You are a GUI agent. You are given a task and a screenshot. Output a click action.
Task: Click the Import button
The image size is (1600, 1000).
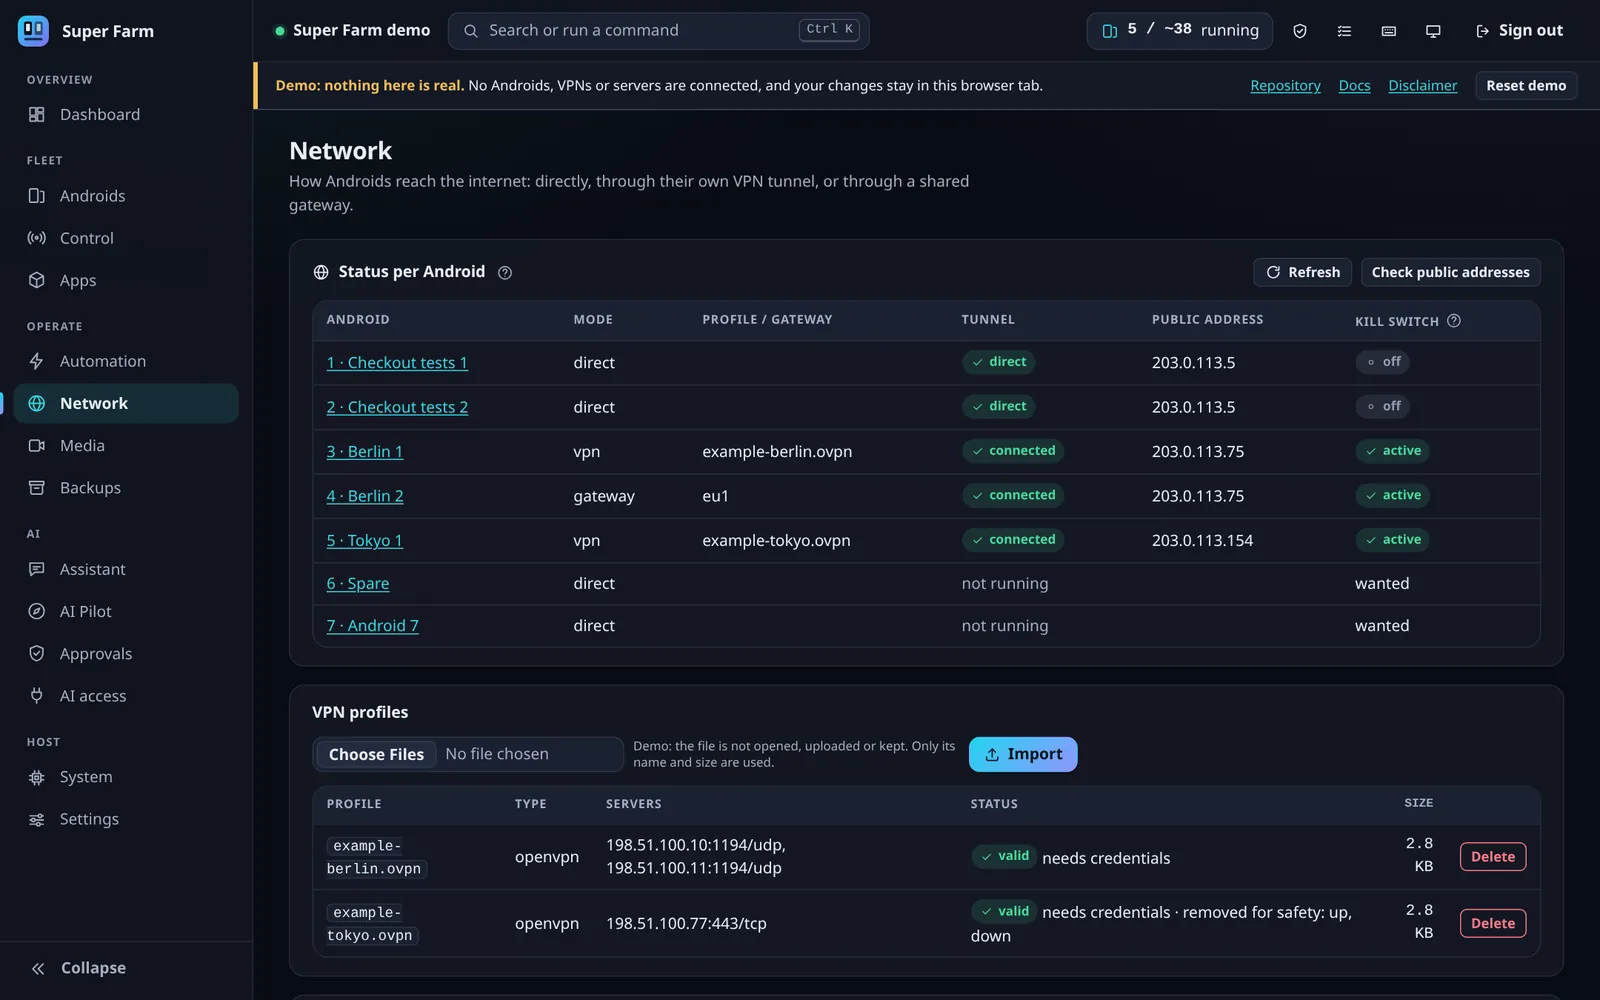[x=1023, y=755]
